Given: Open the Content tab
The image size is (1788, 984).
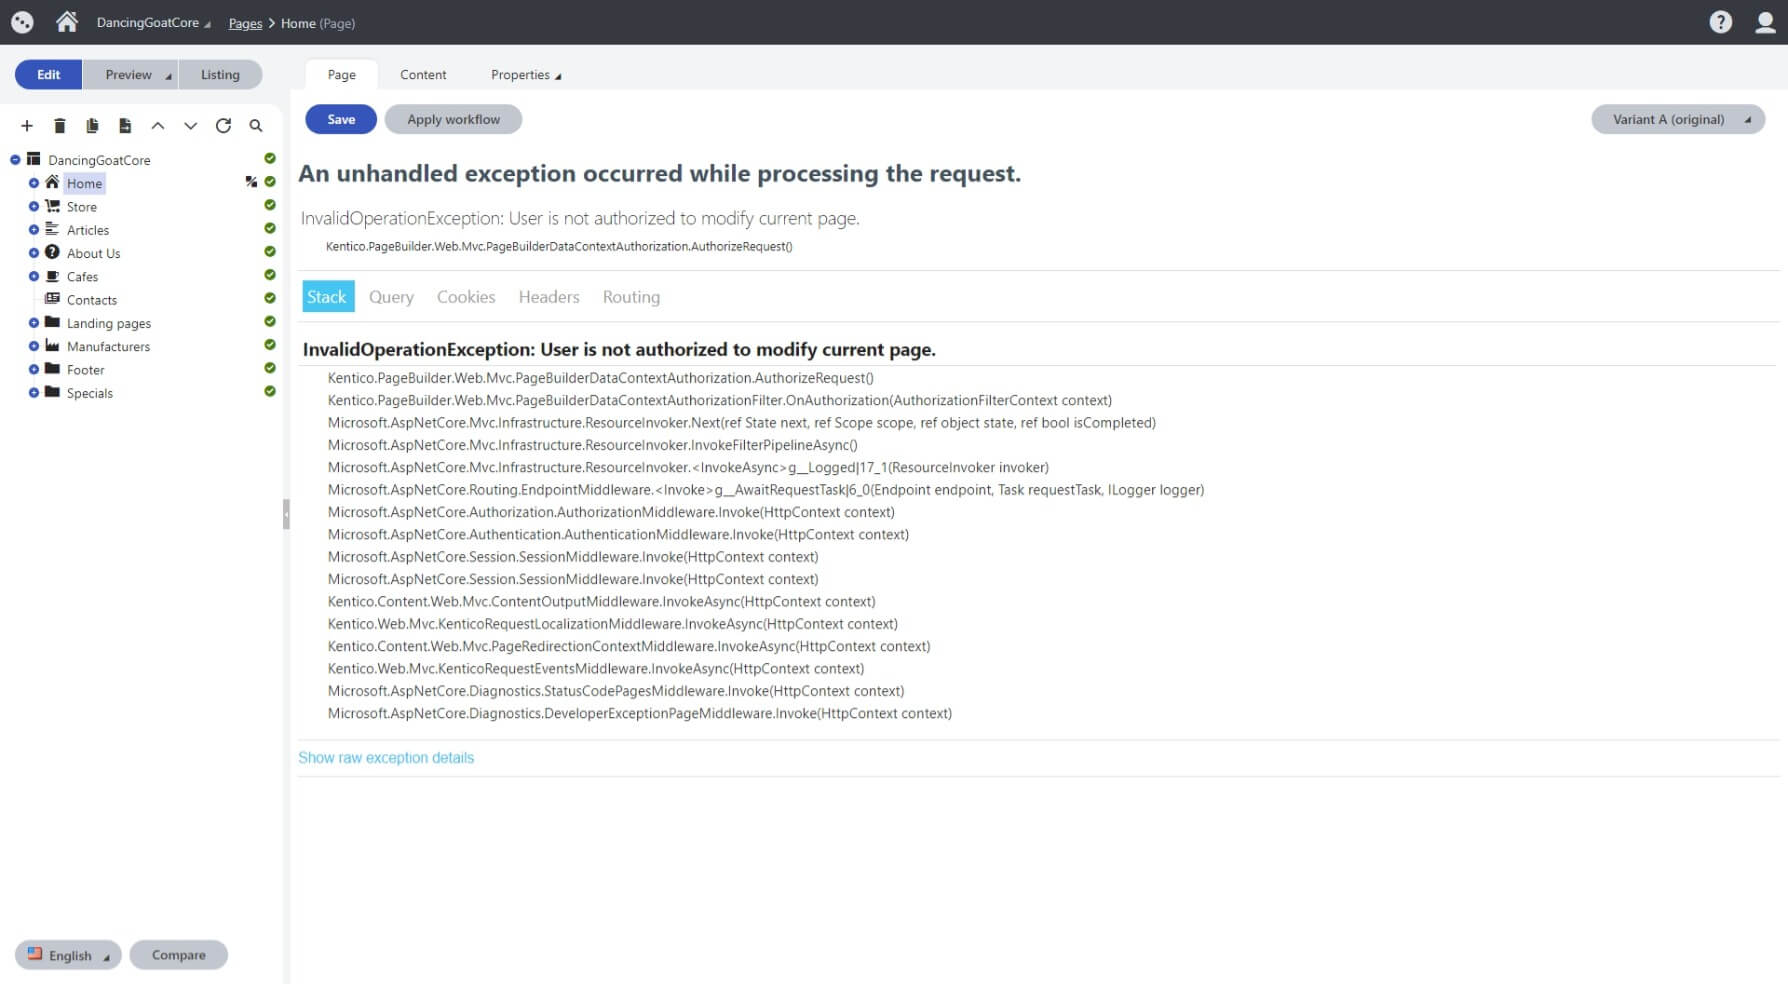Looking at the screenshot, I should tap(423, 74).
